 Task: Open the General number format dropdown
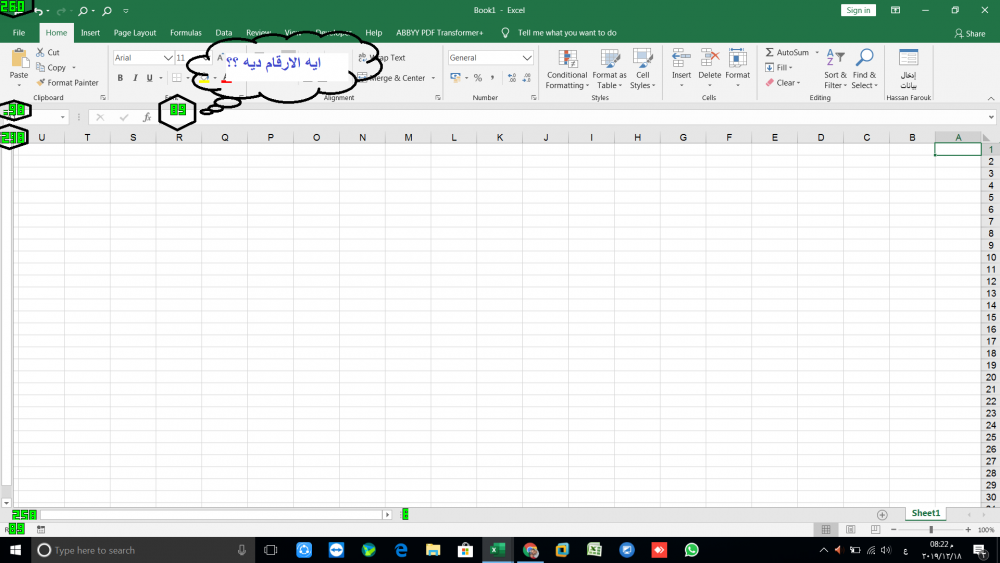click(x=527, y=57)
